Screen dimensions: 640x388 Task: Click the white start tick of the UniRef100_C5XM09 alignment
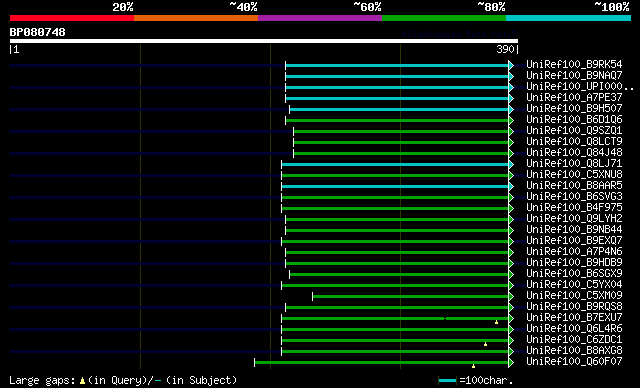[313, 297]
